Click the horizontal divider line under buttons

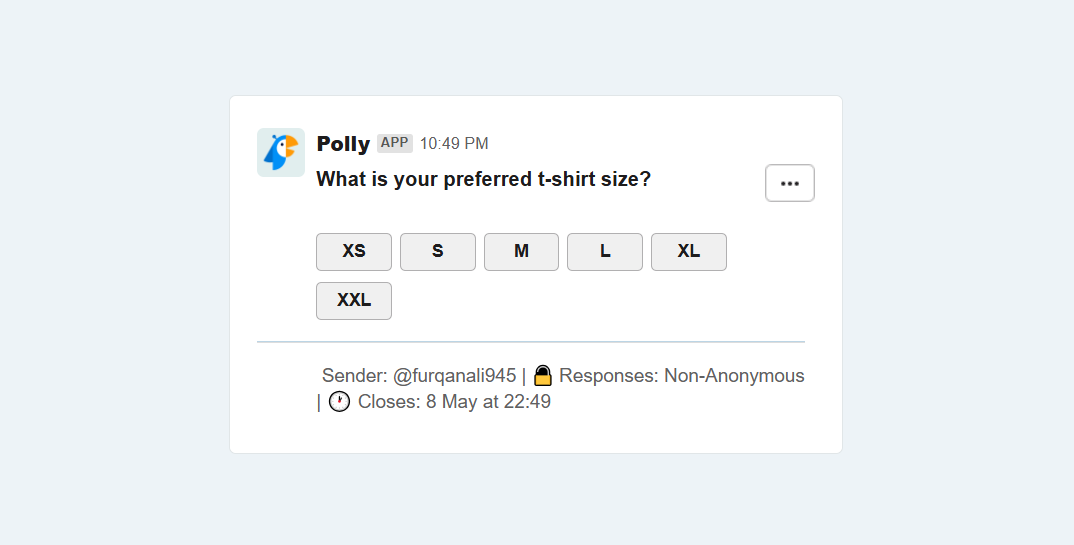coord(531,341)
